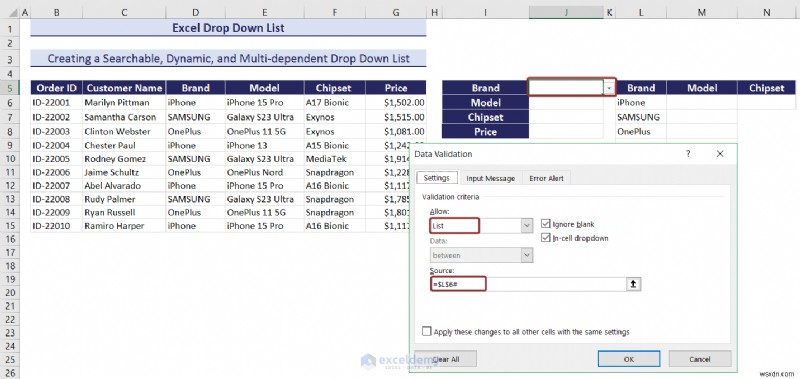
Task: Click the Clear All button
Action: point(445,359)
